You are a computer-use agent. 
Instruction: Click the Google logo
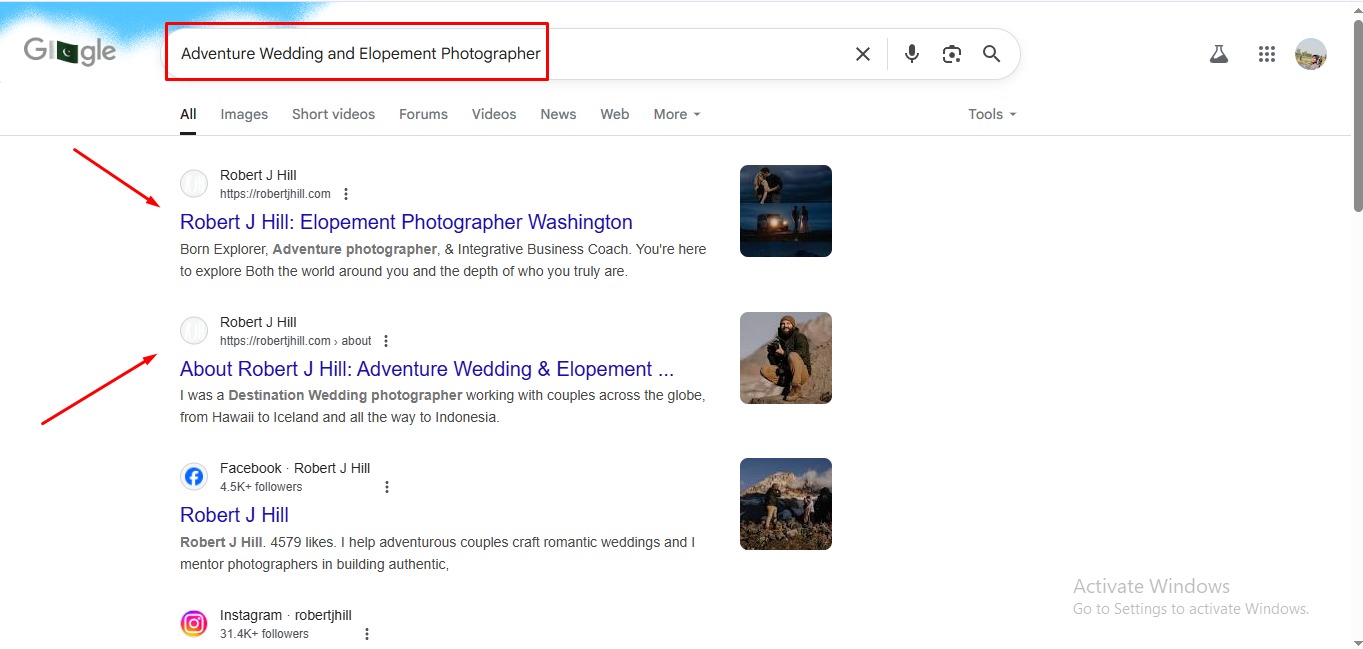point(70,52)
